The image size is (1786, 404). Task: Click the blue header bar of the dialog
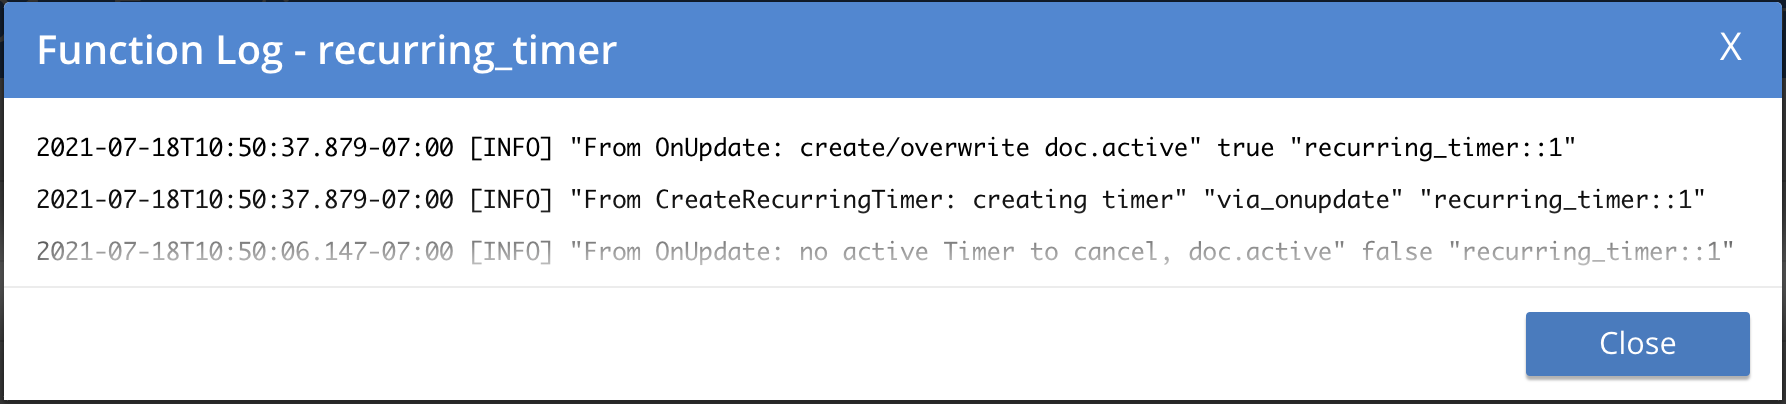click(x=1100, y=50)
